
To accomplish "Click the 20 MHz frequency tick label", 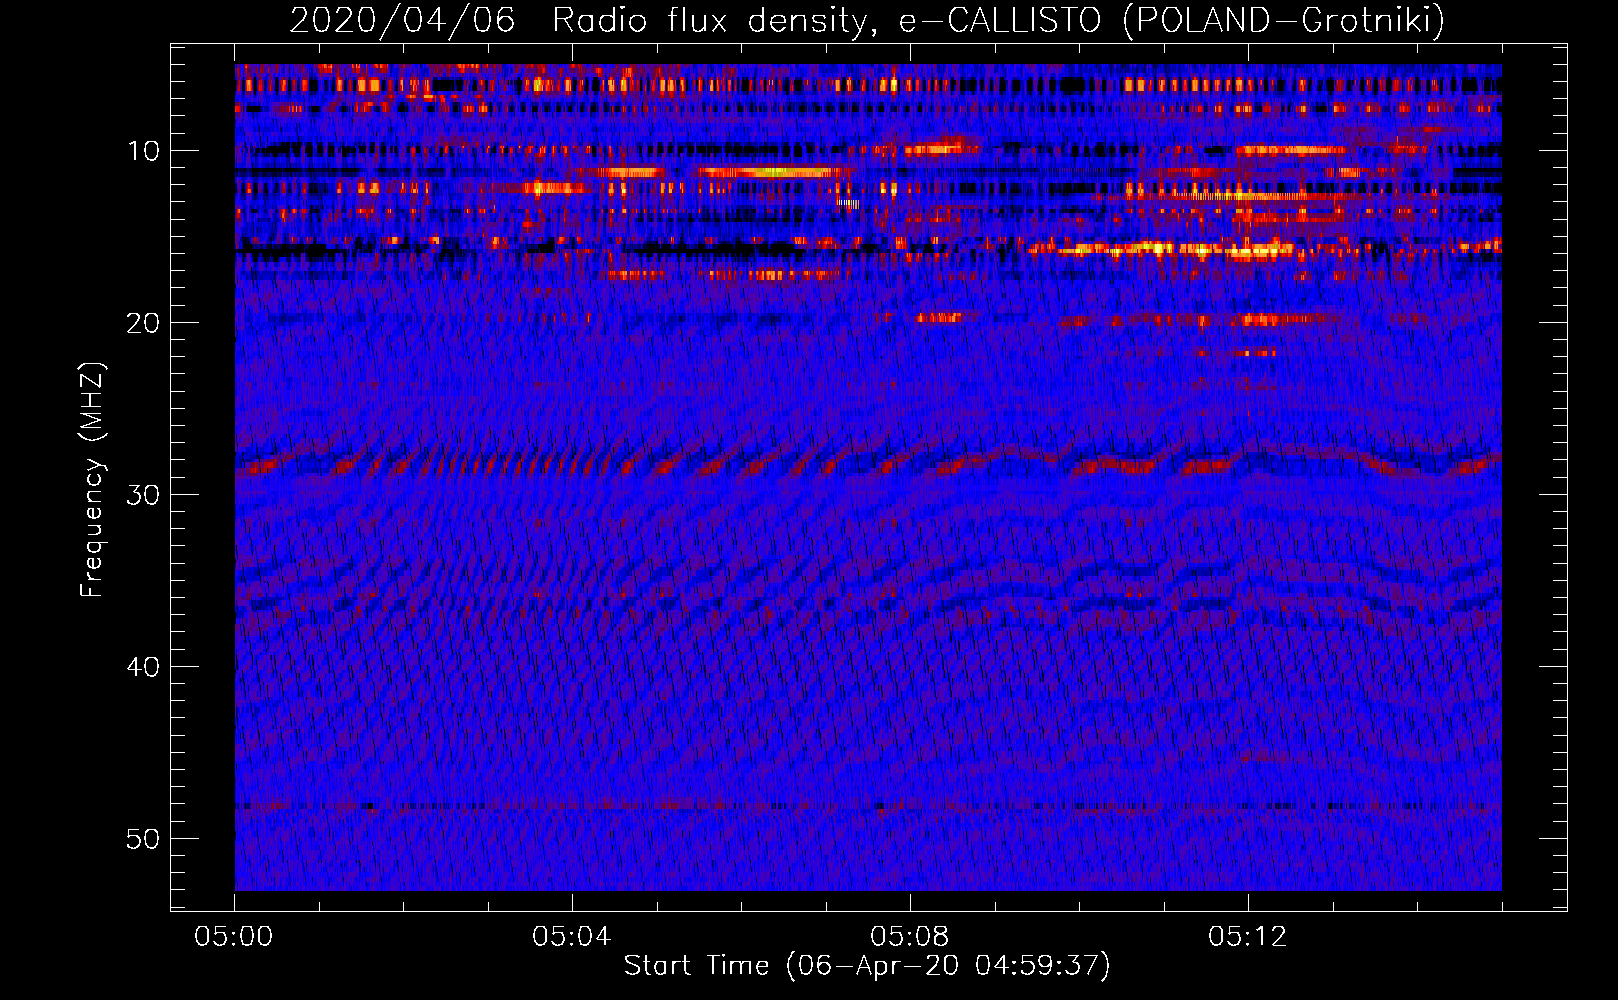I will coord(144,323).
